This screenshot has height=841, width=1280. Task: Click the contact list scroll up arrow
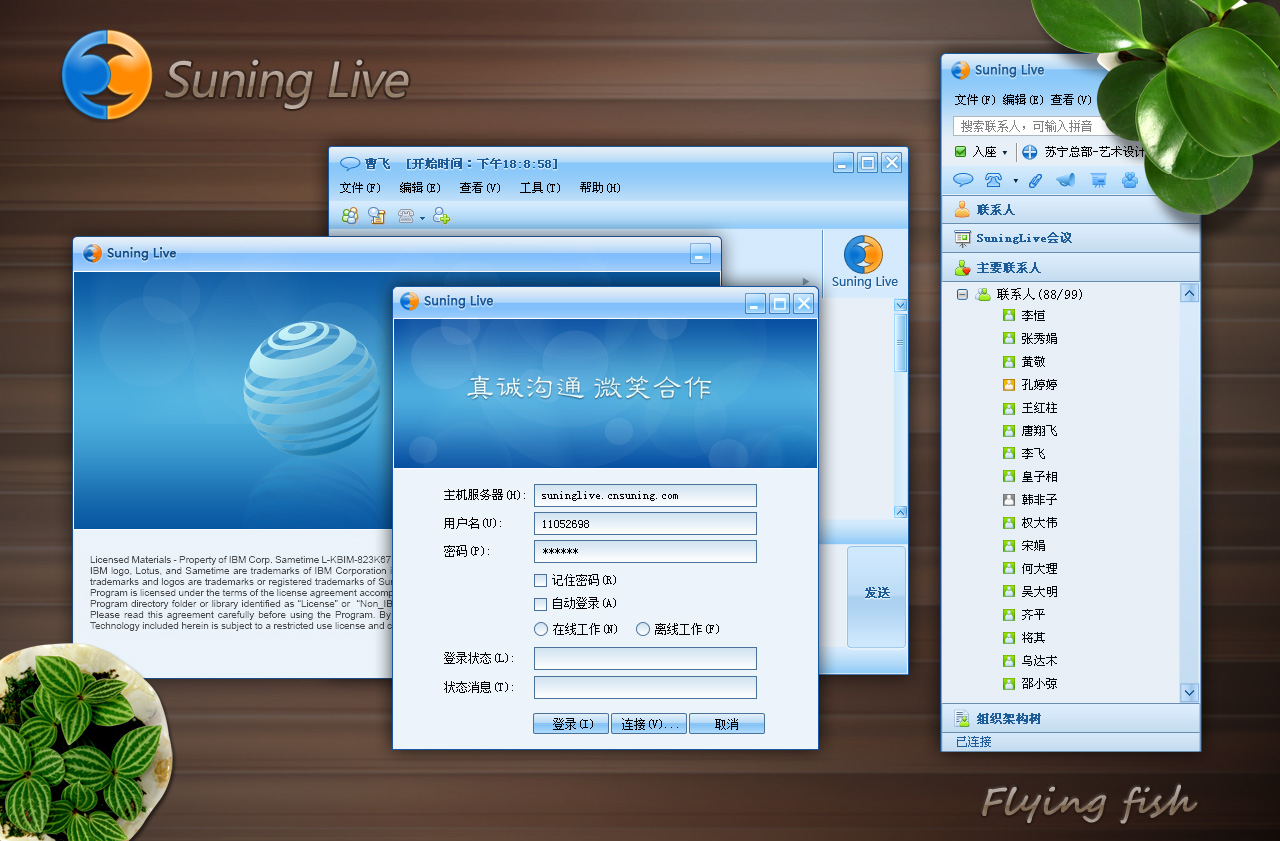[x=1189, y=293]
